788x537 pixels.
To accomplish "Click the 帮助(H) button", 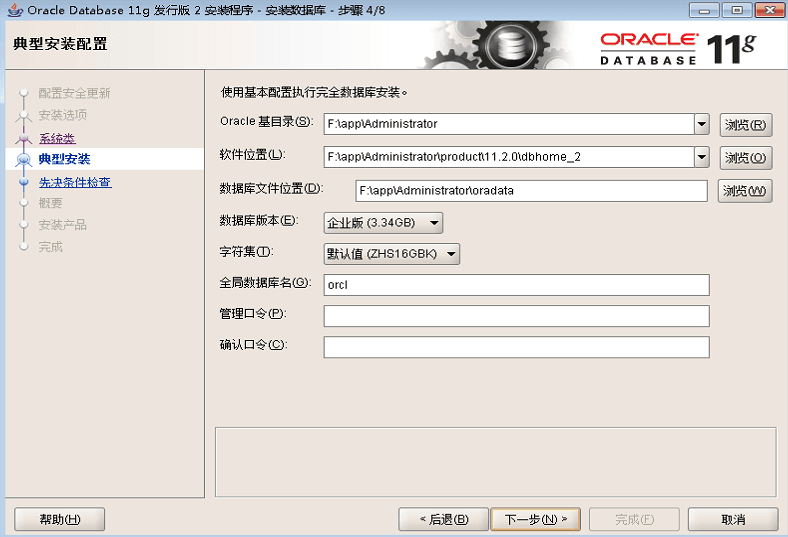I will 59,519.
